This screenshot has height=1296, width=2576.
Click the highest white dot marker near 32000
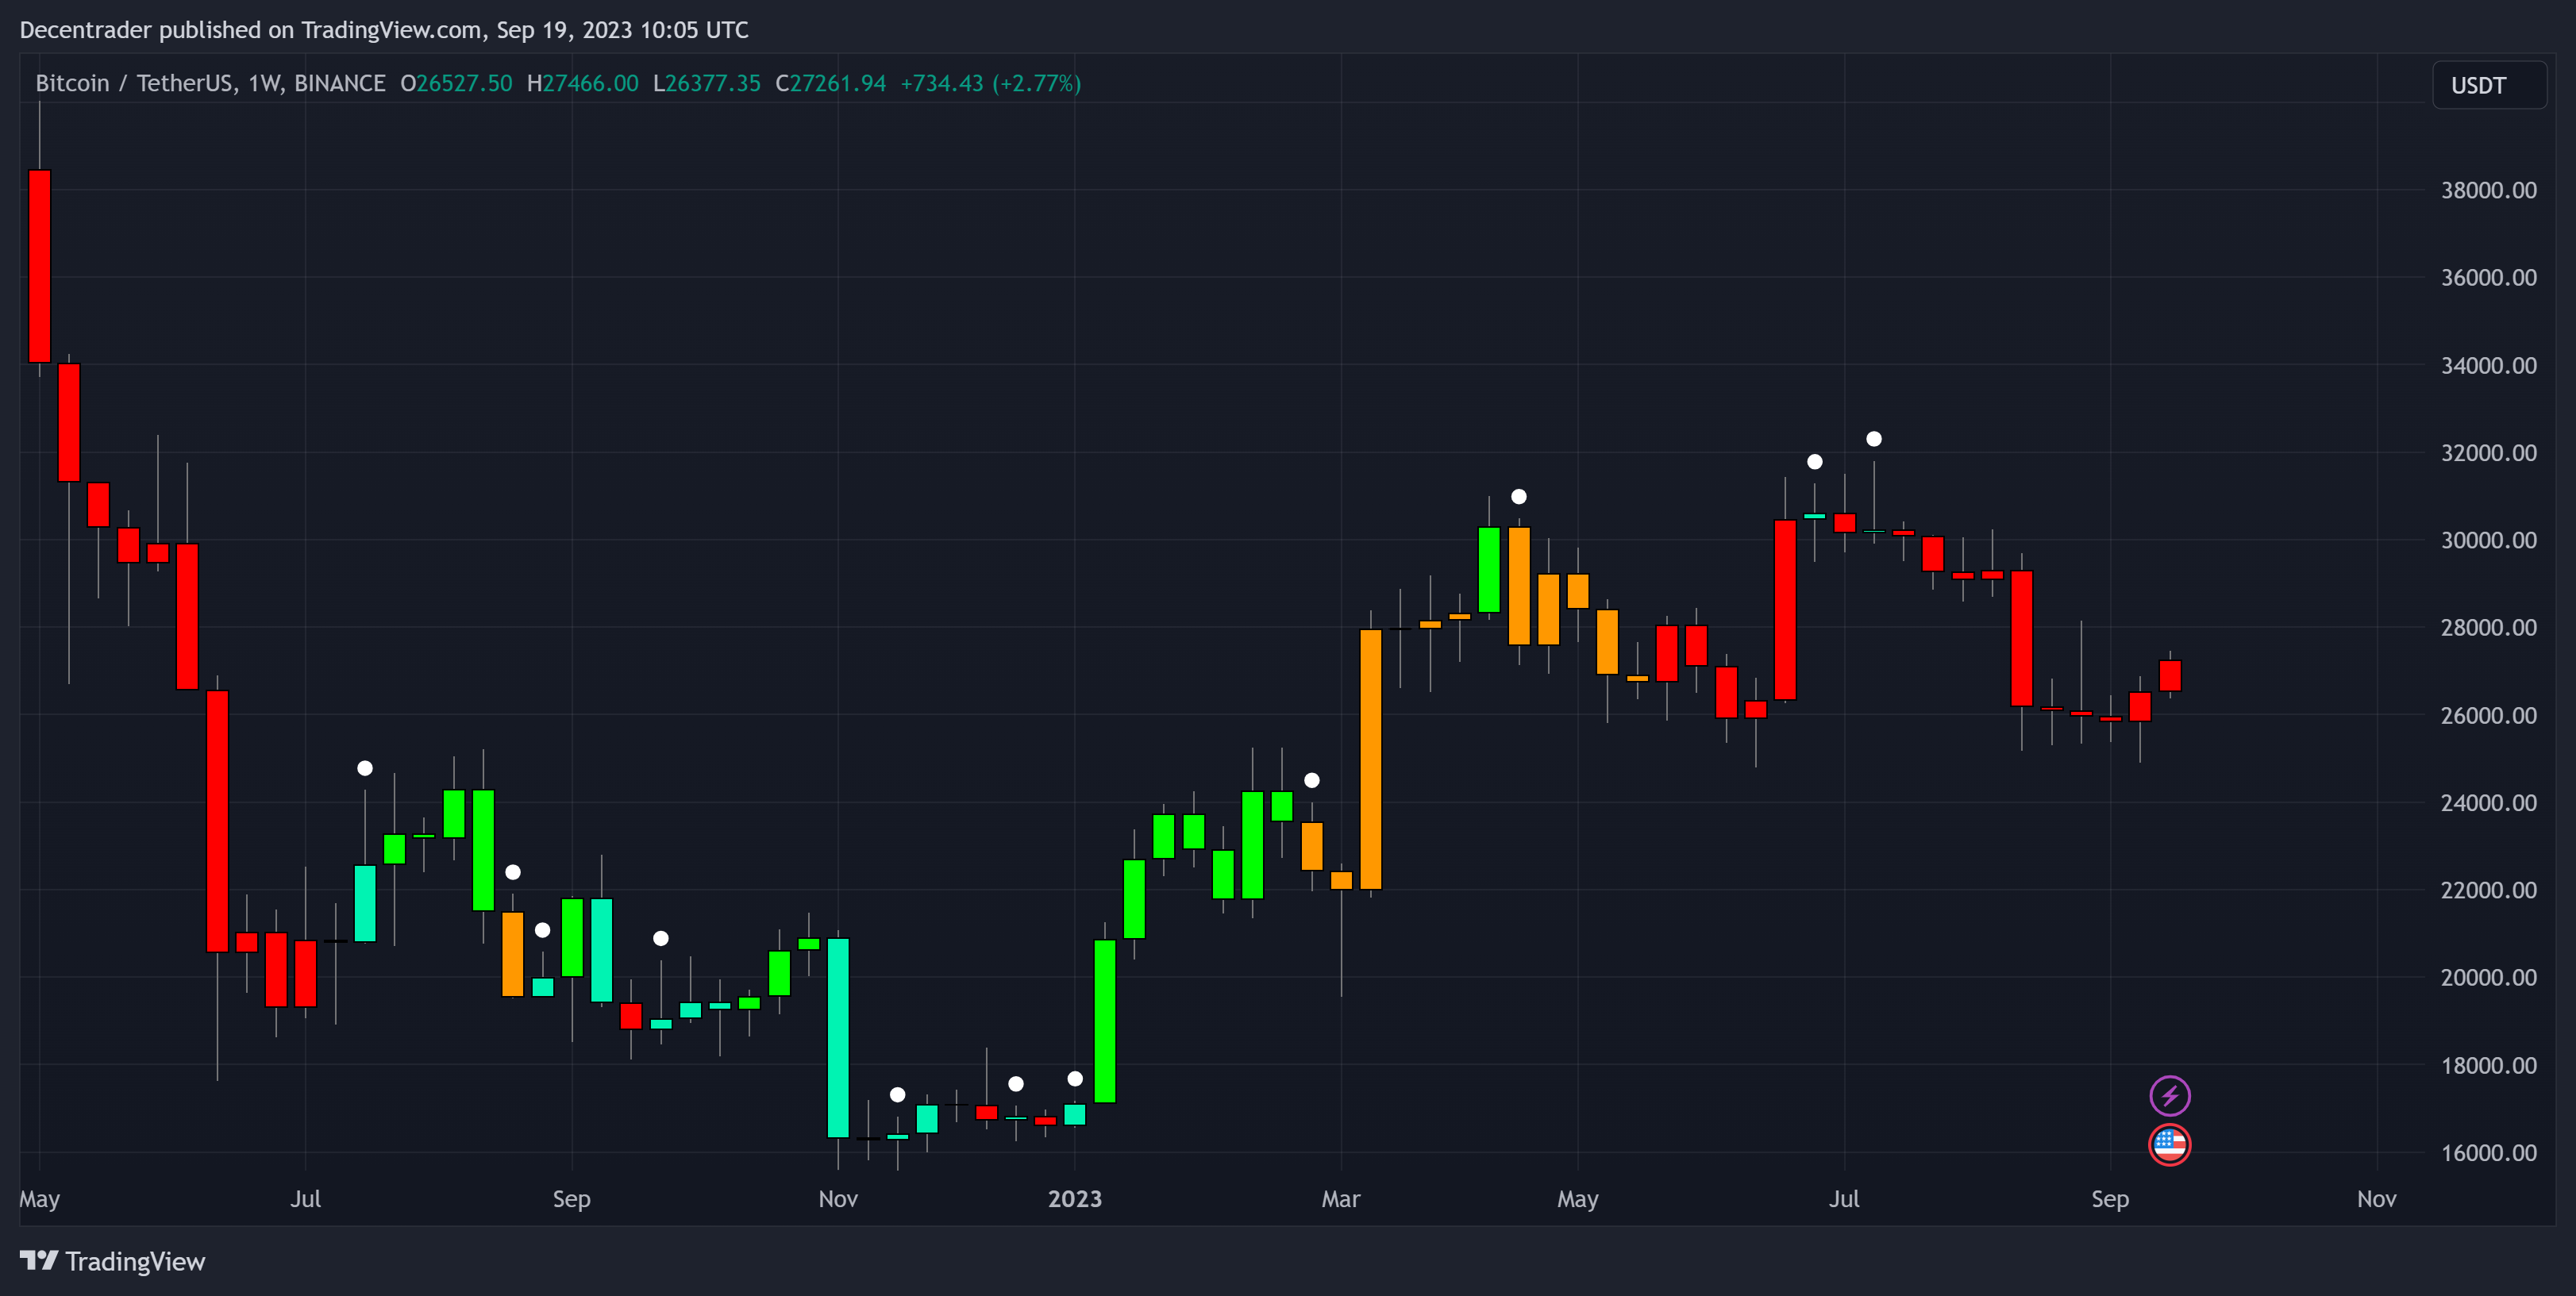click(1873, 439)
